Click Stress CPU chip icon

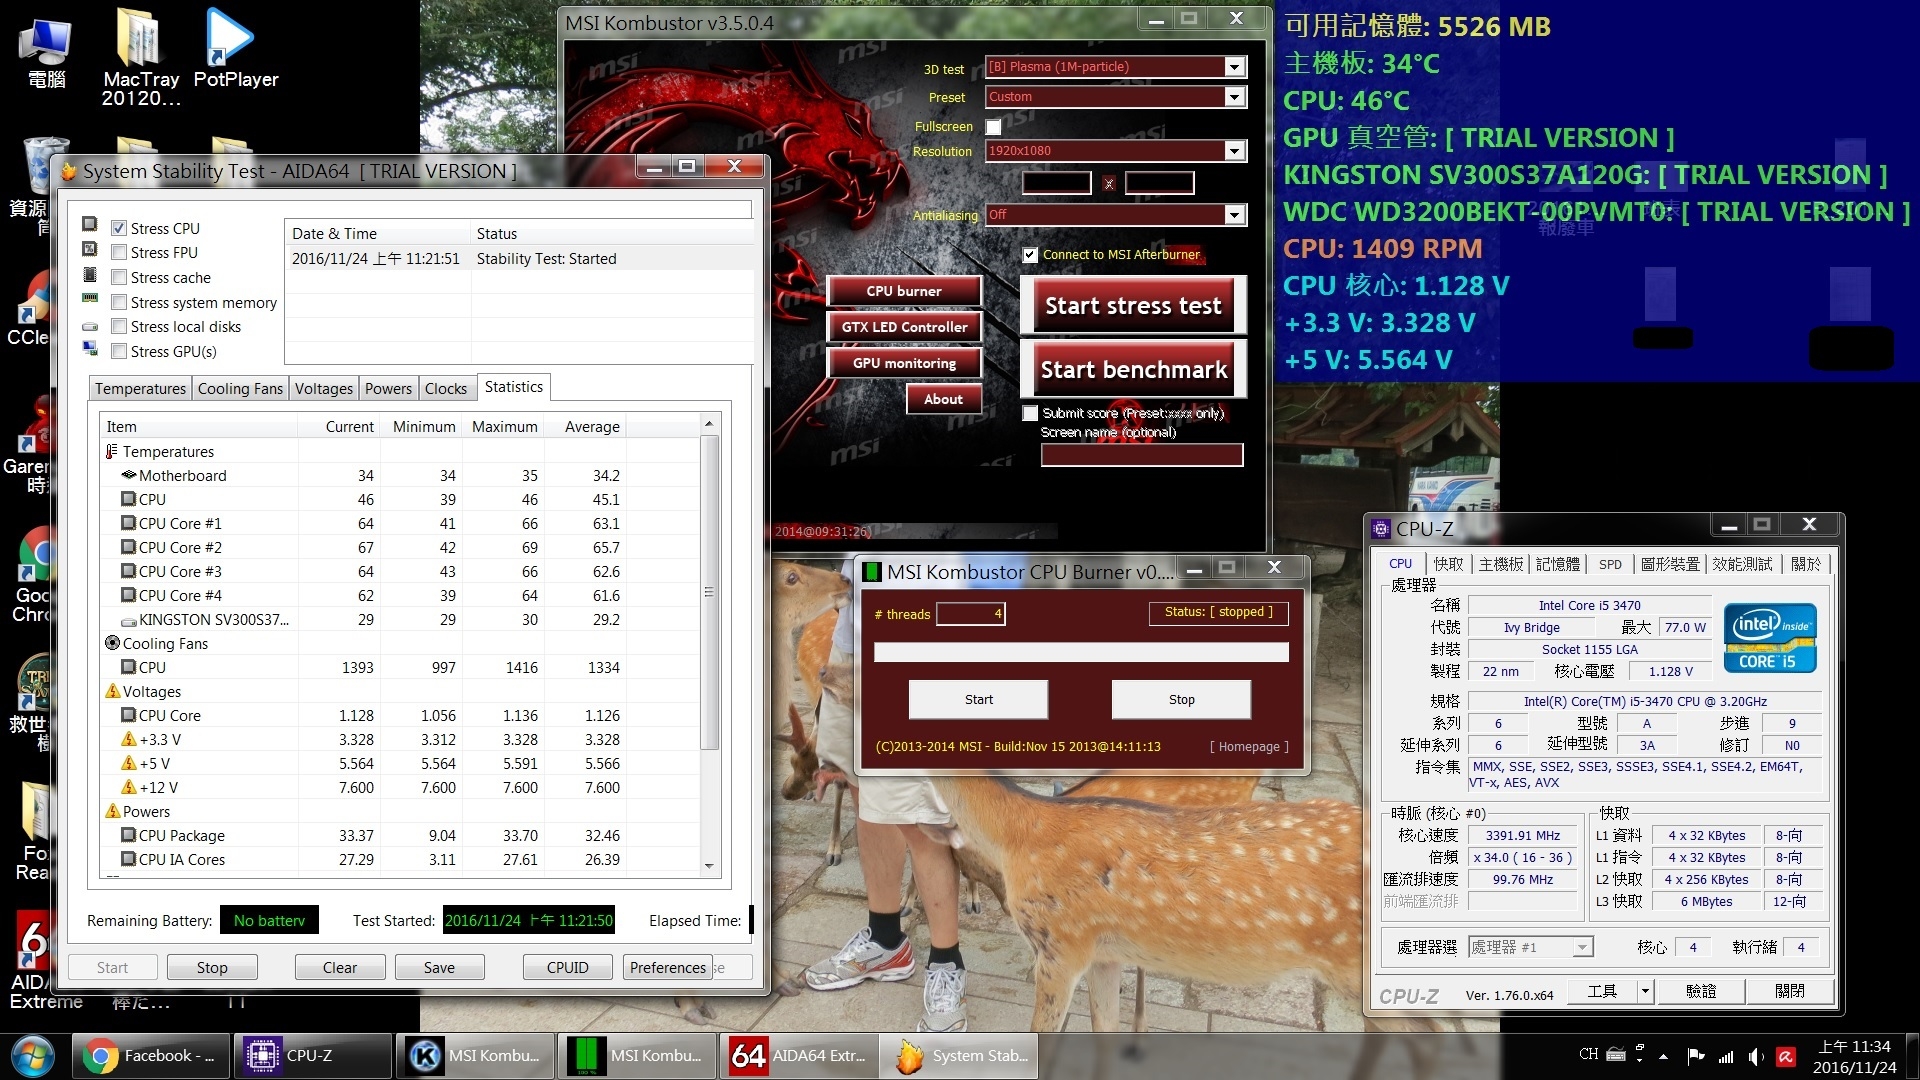(x=90, y=223)
